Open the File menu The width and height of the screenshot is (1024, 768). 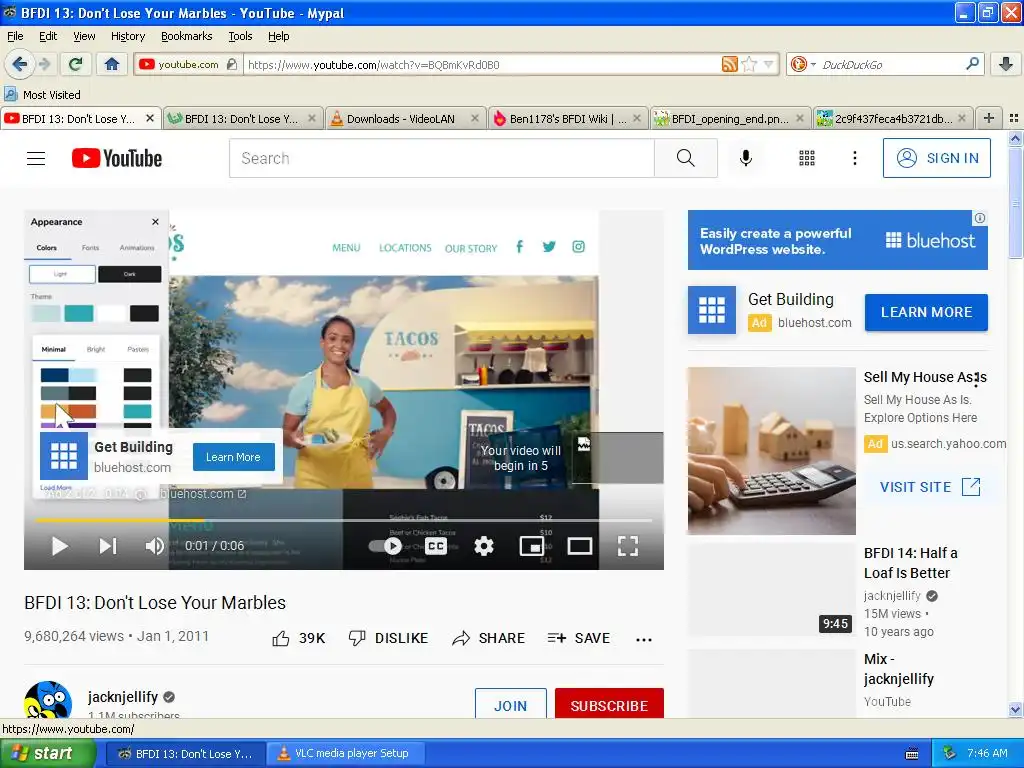pos(15,36)
